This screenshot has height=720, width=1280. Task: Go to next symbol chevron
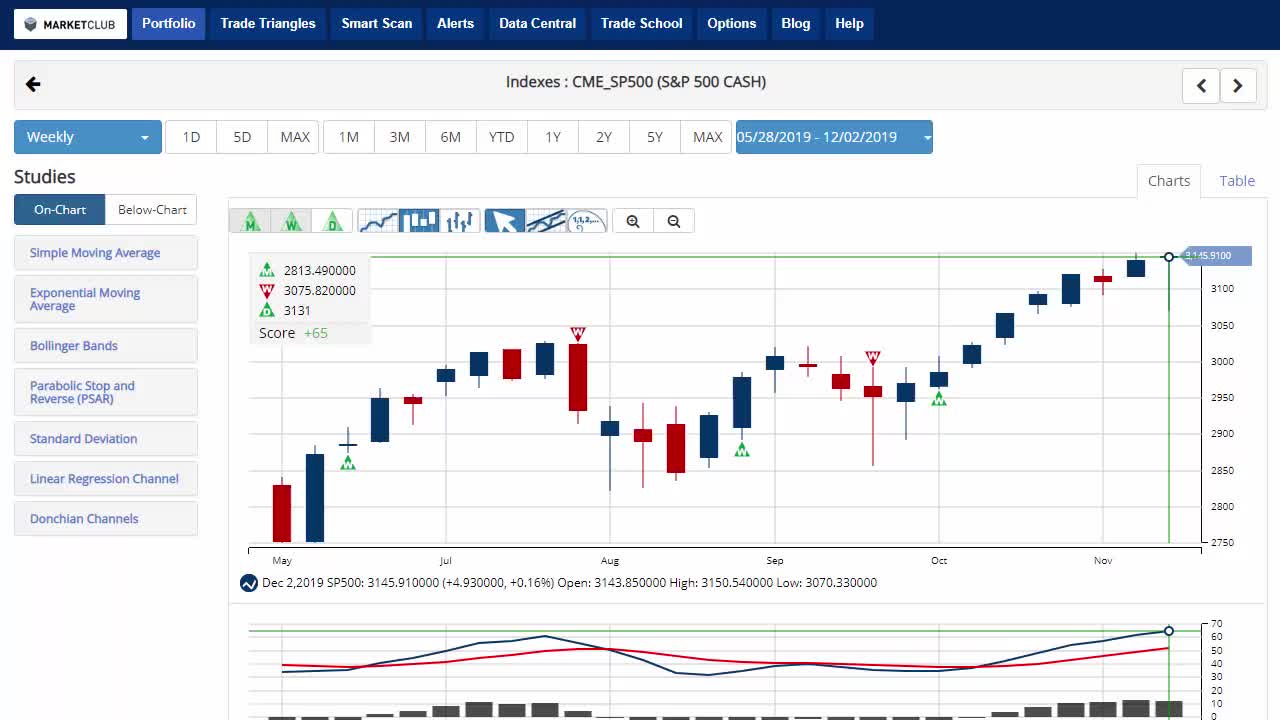(x=1238, y=86)
